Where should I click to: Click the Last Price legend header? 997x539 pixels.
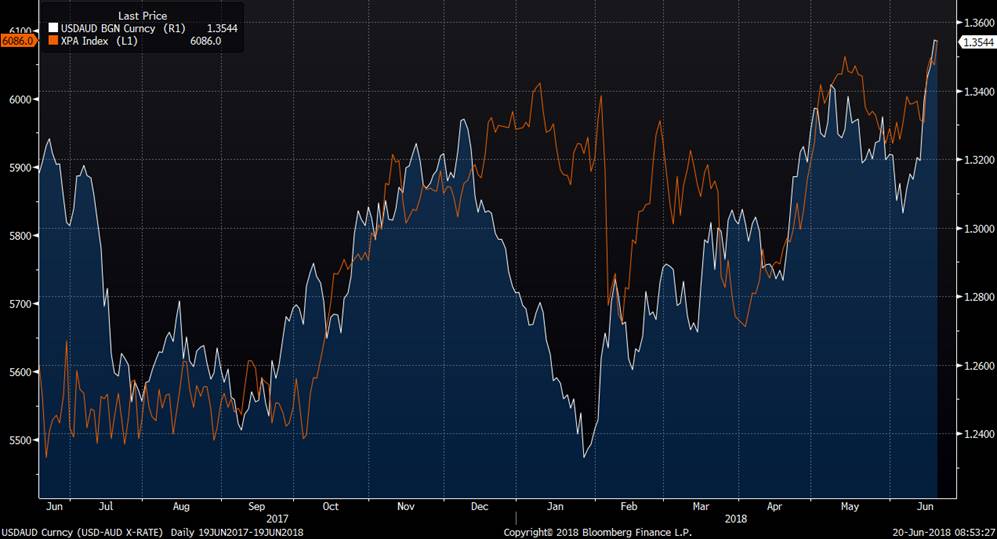142,16
